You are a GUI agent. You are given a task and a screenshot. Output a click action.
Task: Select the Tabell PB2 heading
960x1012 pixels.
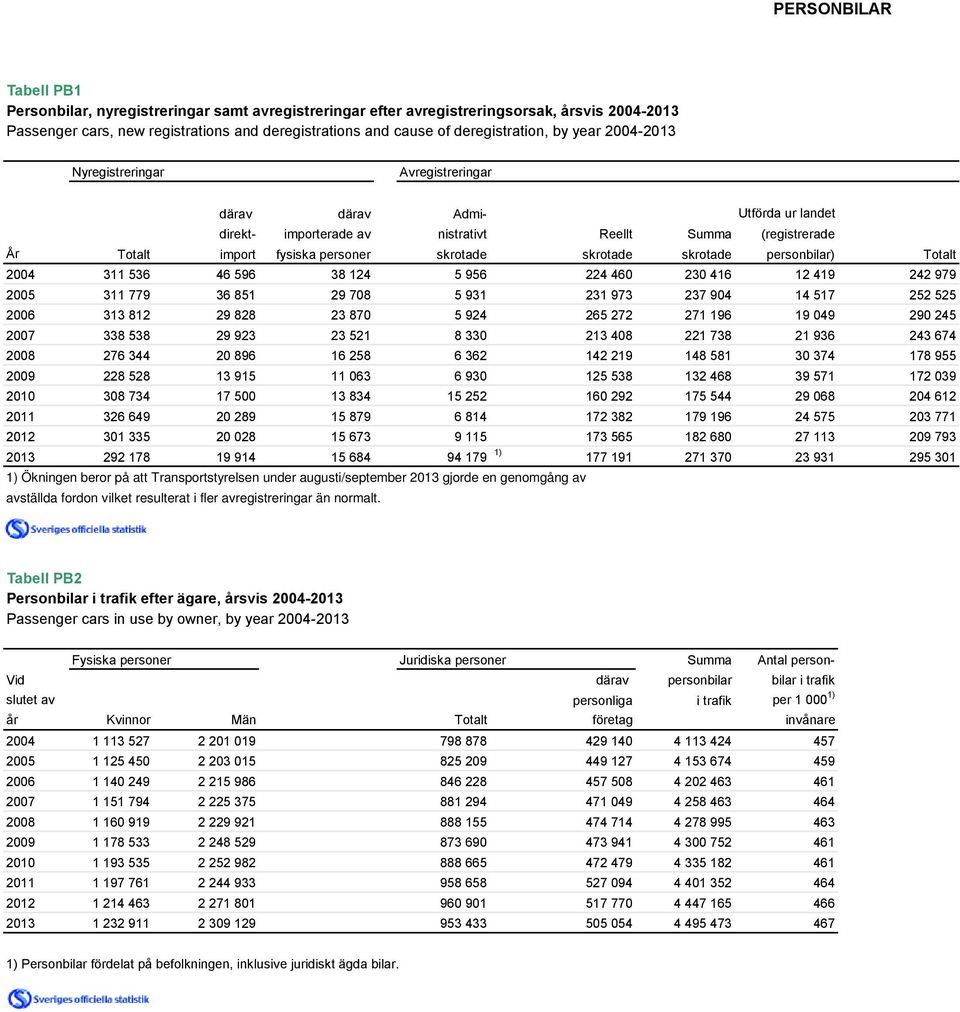pyautogui.click(x=45, y=578)
